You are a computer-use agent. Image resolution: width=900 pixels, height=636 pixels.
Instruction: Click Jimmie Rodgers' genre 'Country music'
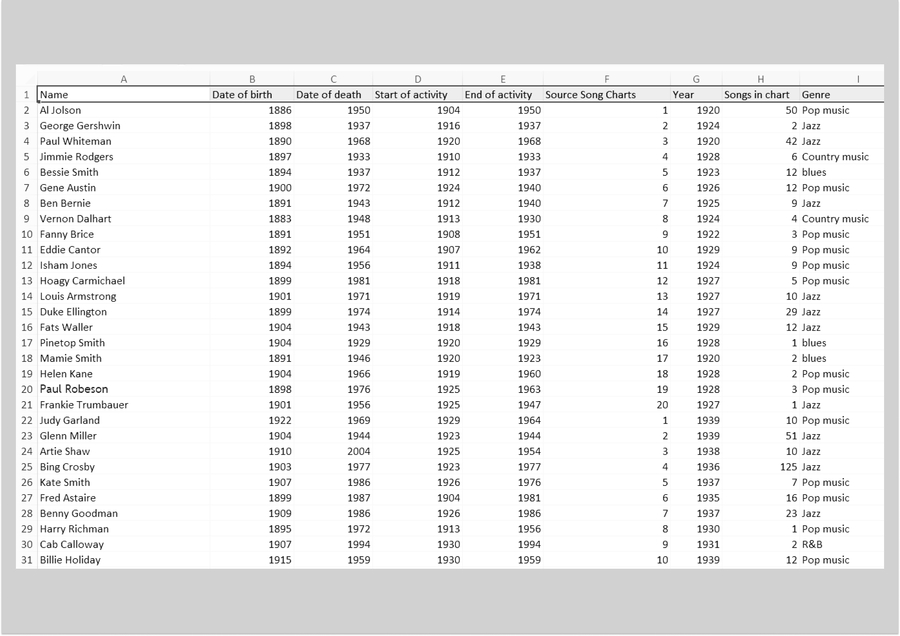click(x=842, y=157)
